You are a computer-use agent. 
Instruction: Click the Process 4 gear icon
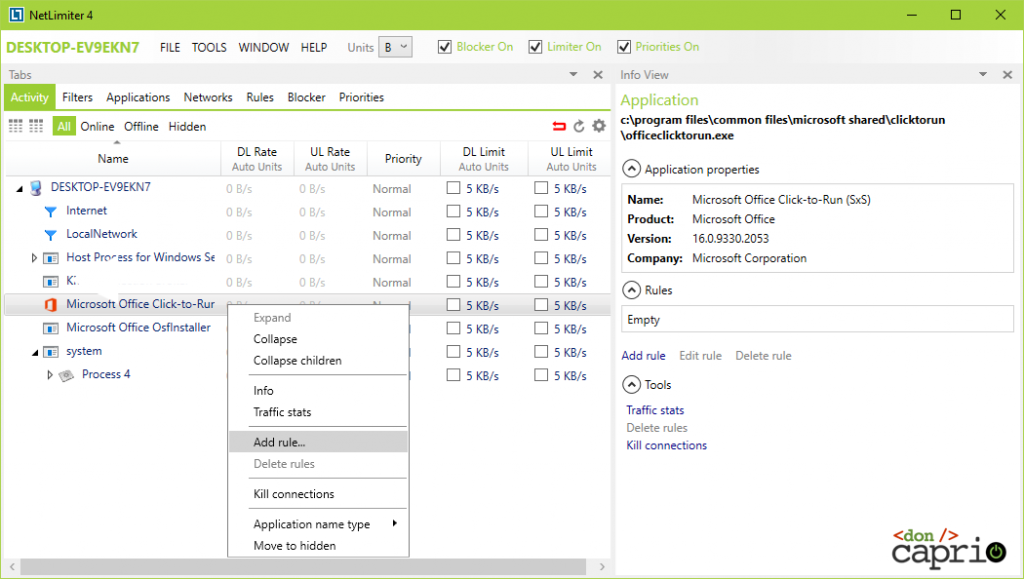(66, 375)
